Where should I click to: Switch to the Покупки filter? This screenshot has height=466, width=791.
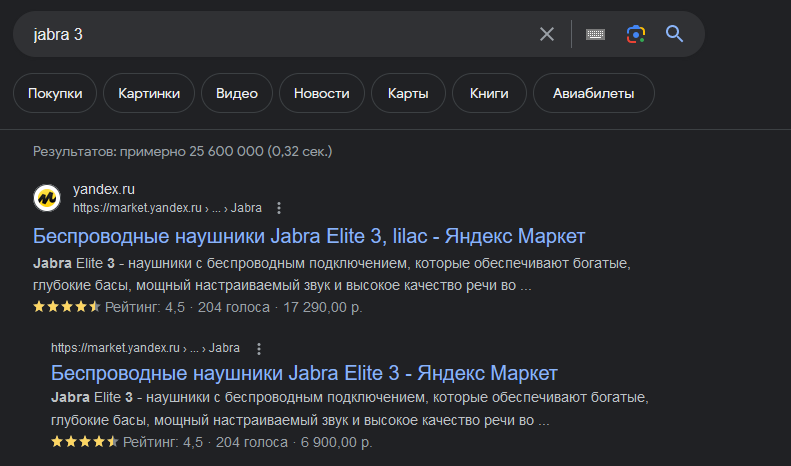coord(55,94)
